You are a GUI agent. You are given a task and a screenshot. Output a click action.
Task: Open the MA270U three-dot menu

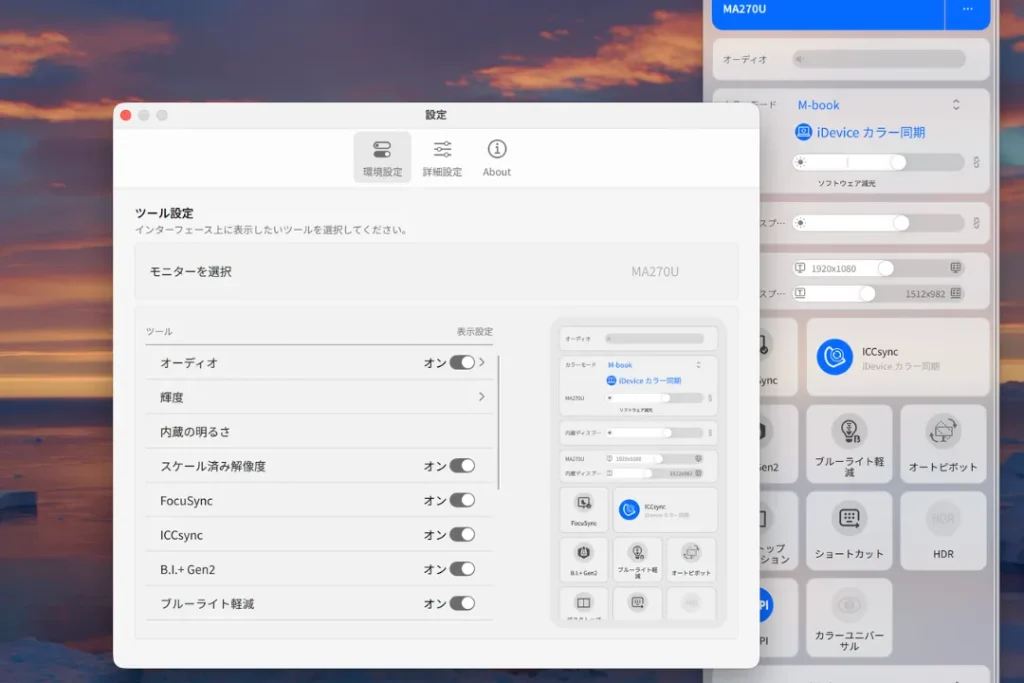(967, 9)
